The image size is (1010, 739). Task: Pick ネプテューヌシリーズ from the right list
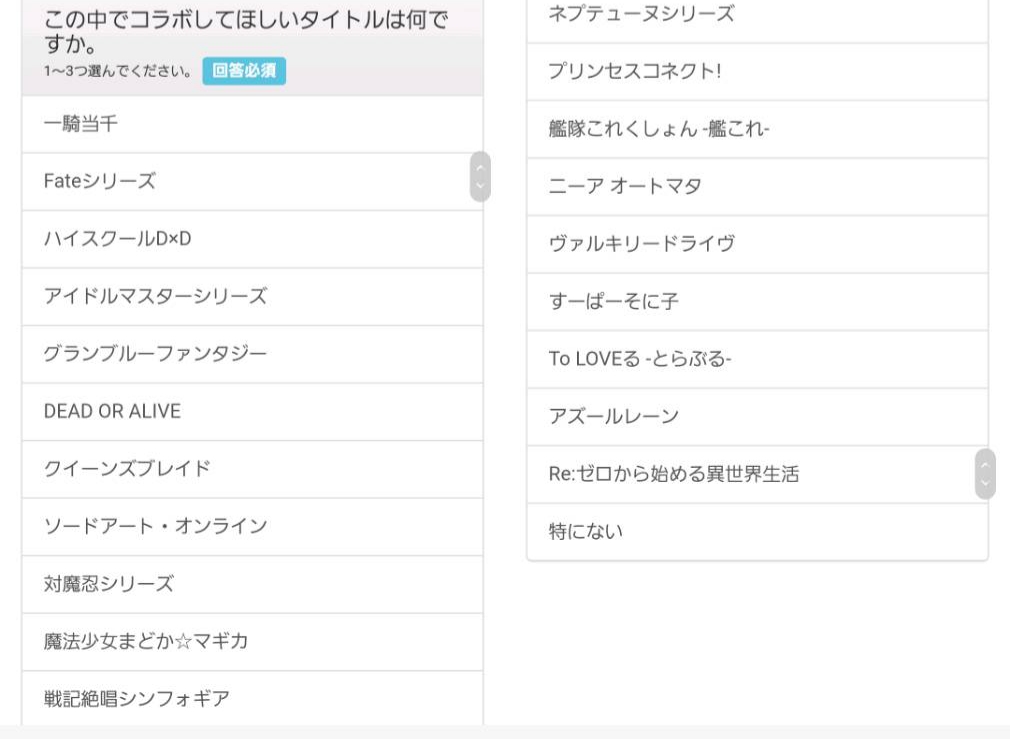tap(756, 15)
